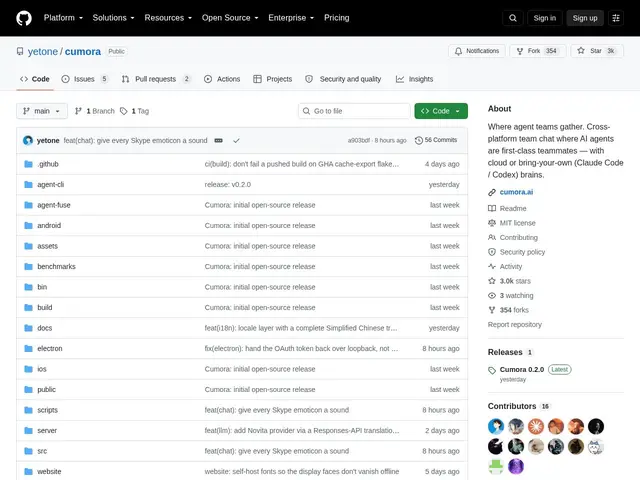640x480 pixels.
Task: Open the main branch selector dropdown
Action: coord(42,111)
